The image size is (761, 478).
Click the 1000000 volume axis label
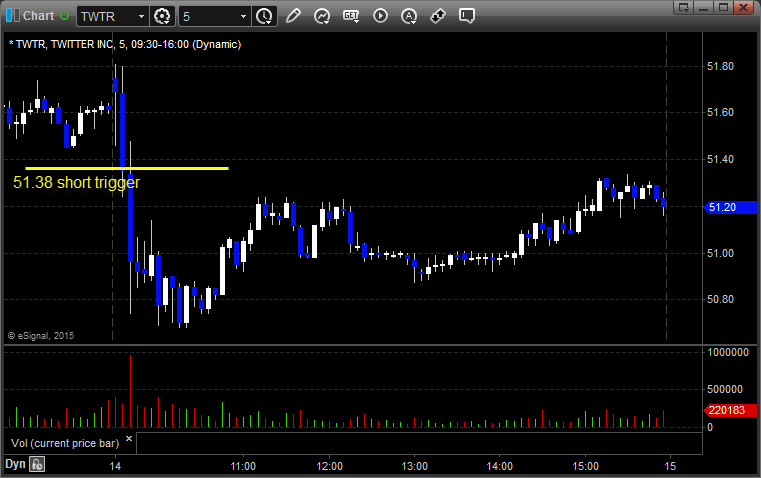click(728, 352)
